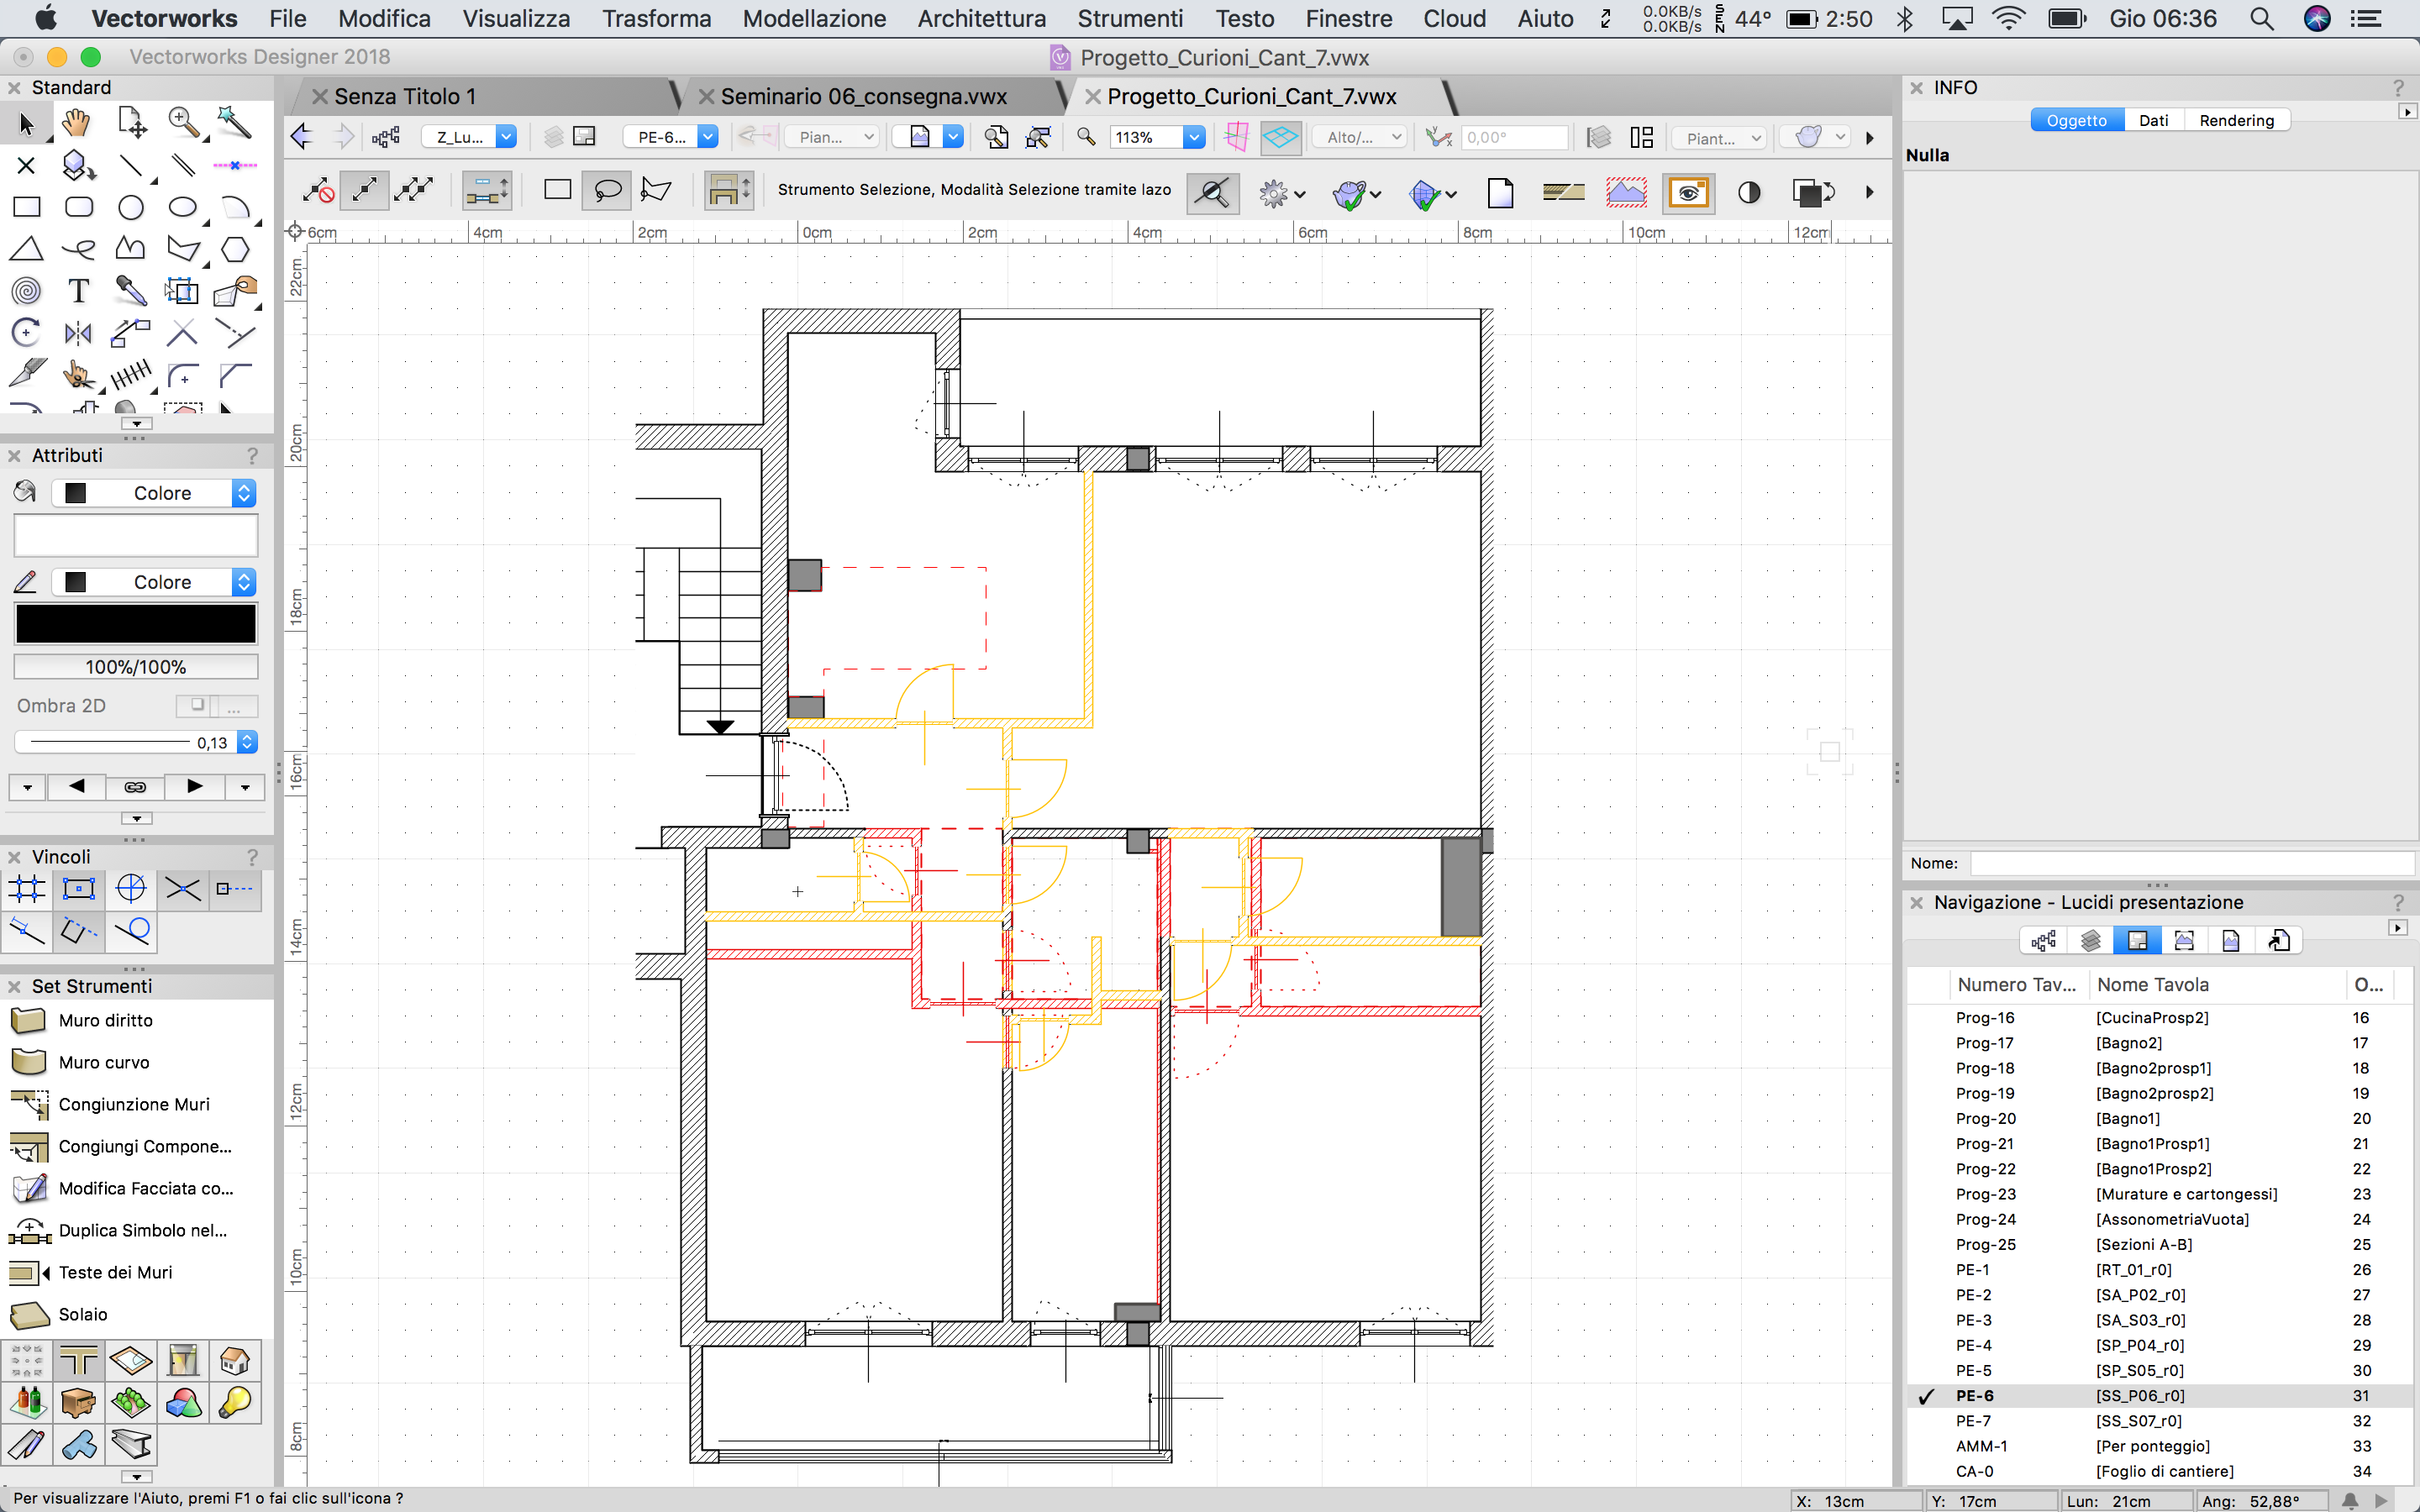Image resolution: width=2420 pixels, height=1512 pixels.
Task: Choose lasso selection mode
Action: click(x=607, y=190)
